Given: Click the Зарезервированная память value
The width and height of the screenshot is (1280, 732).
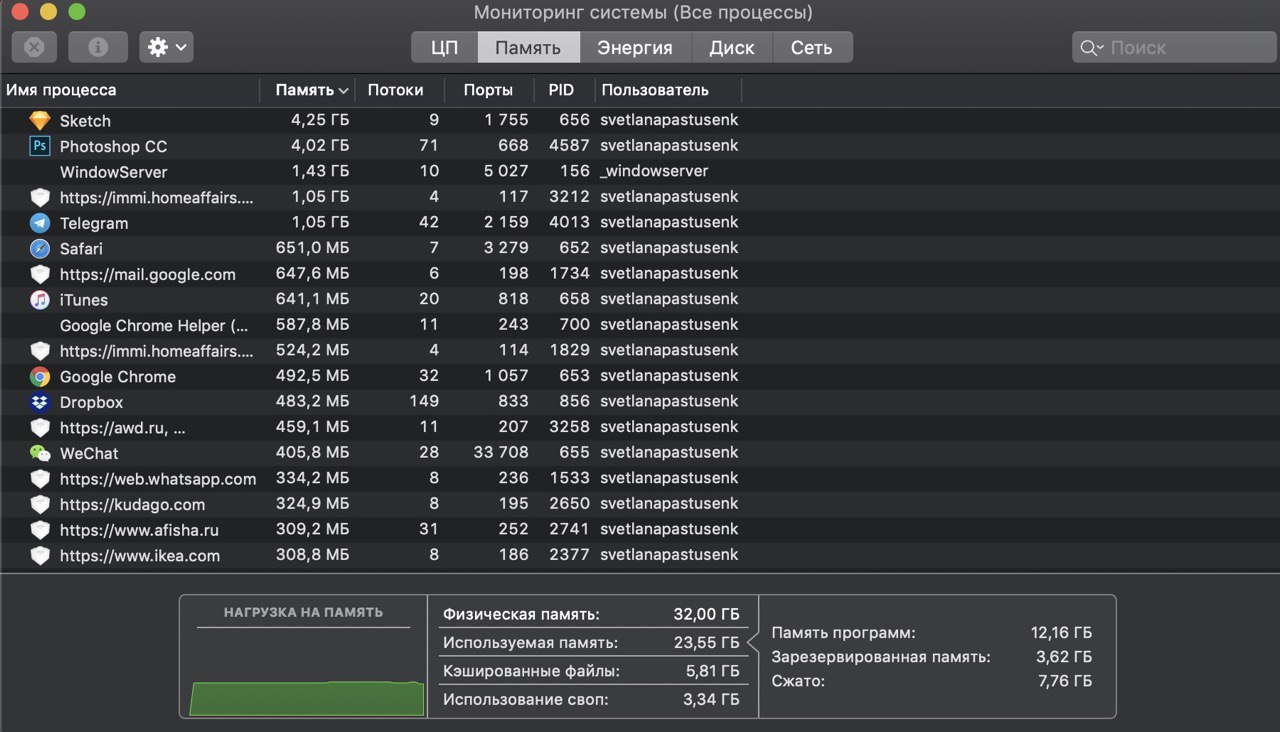Looking at the screenshot, I should click(1066, 657).
